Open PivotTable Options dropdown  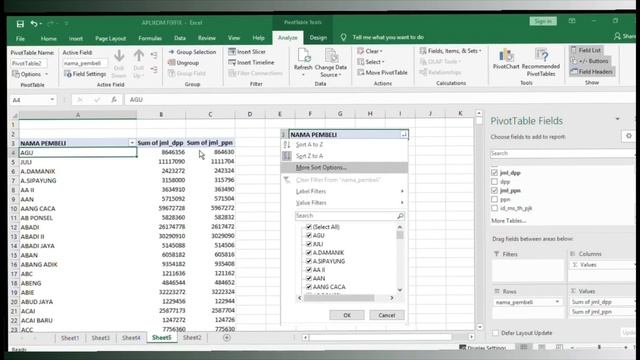point(47,74)
